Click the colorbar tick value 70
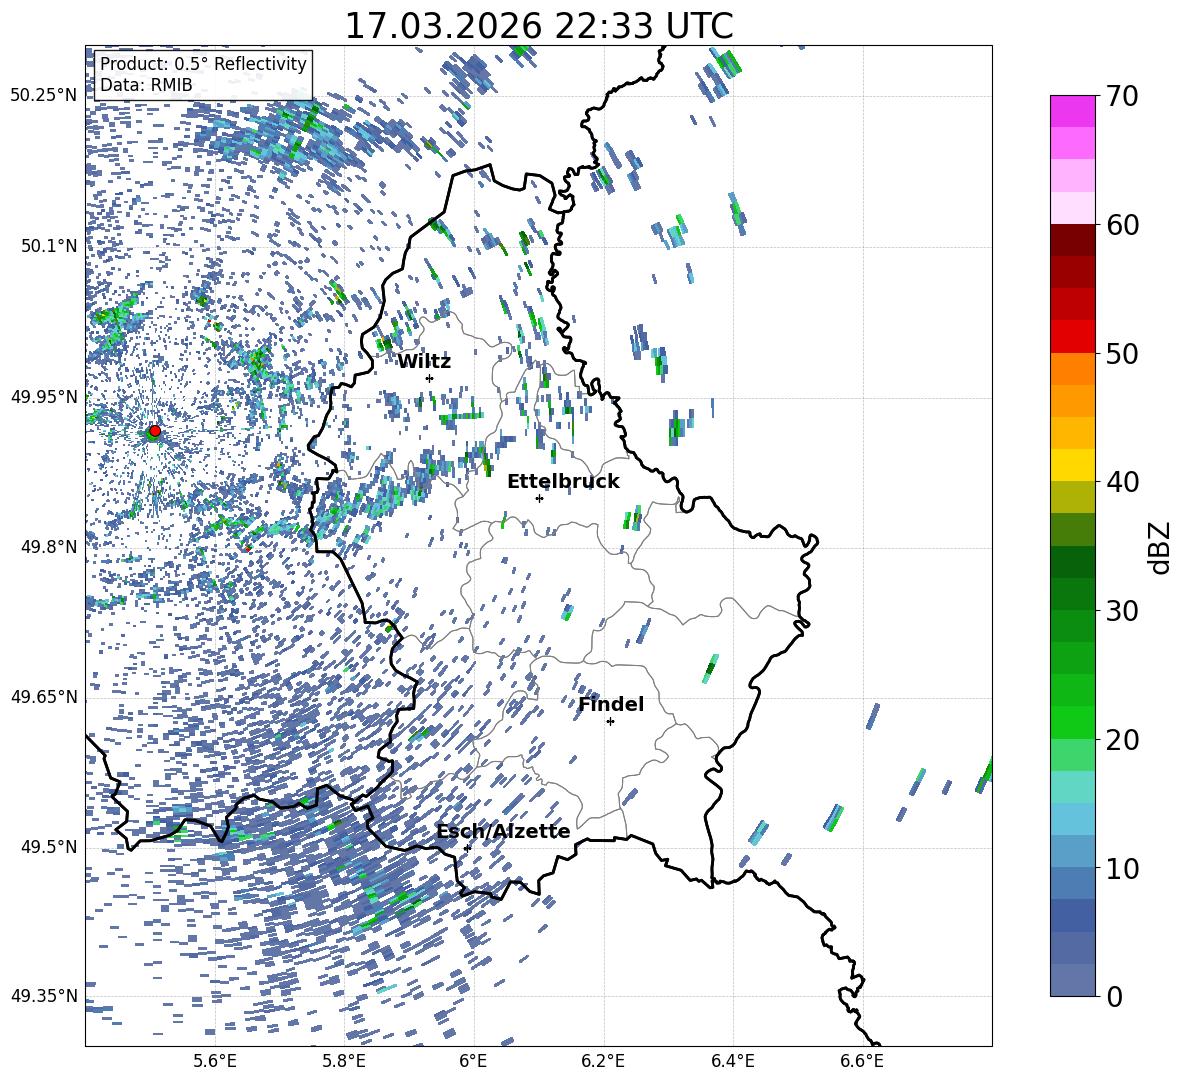The width and height of the screenshot is (1184, 1081). (x=1122, y=97)
